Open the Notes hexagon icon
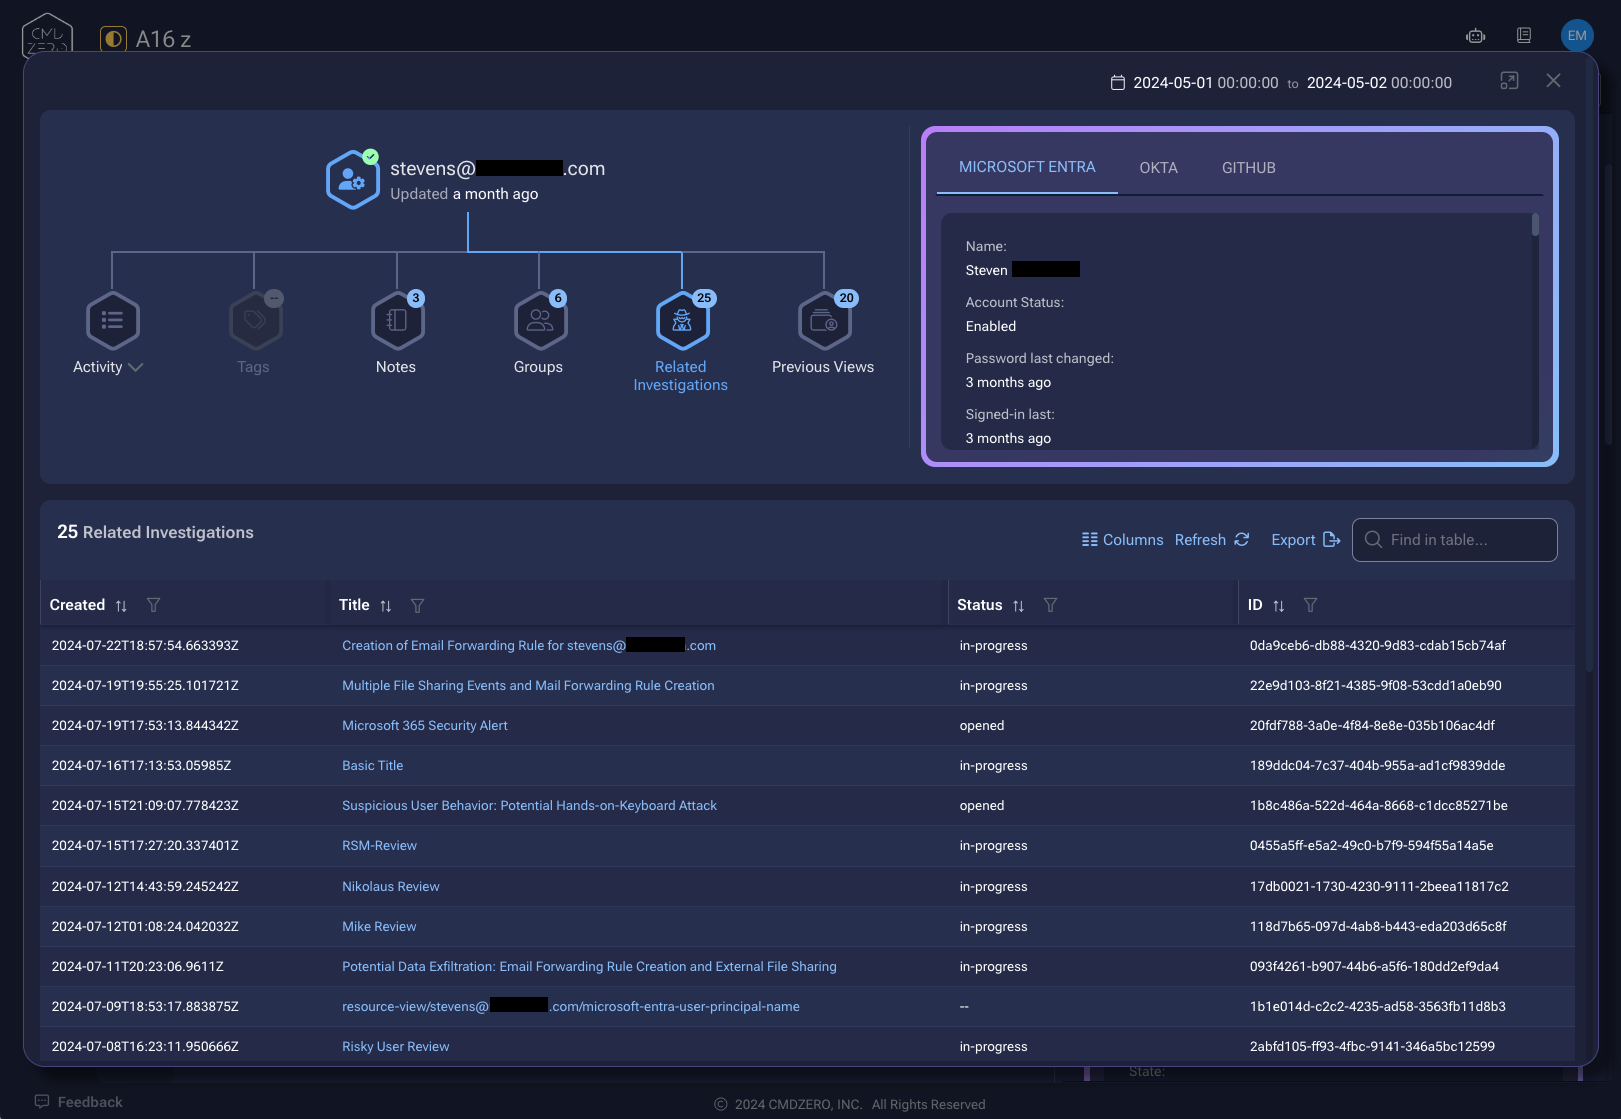The height and width of the screenshot is (1119, 1621). click(397, 320)
